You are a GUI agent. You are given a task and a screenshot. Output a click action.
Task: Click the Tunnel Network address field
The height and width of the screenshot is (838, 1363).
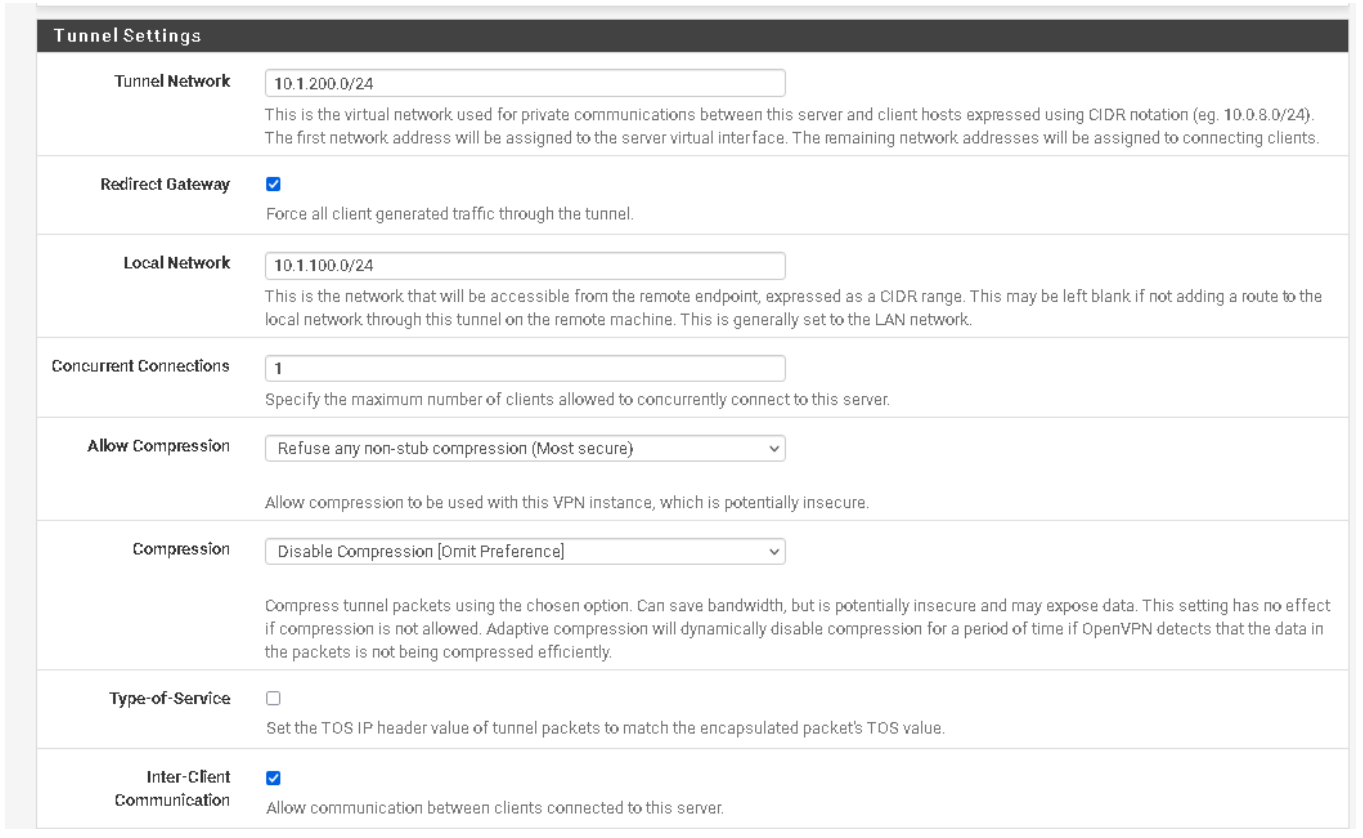[x=524, y=83]
